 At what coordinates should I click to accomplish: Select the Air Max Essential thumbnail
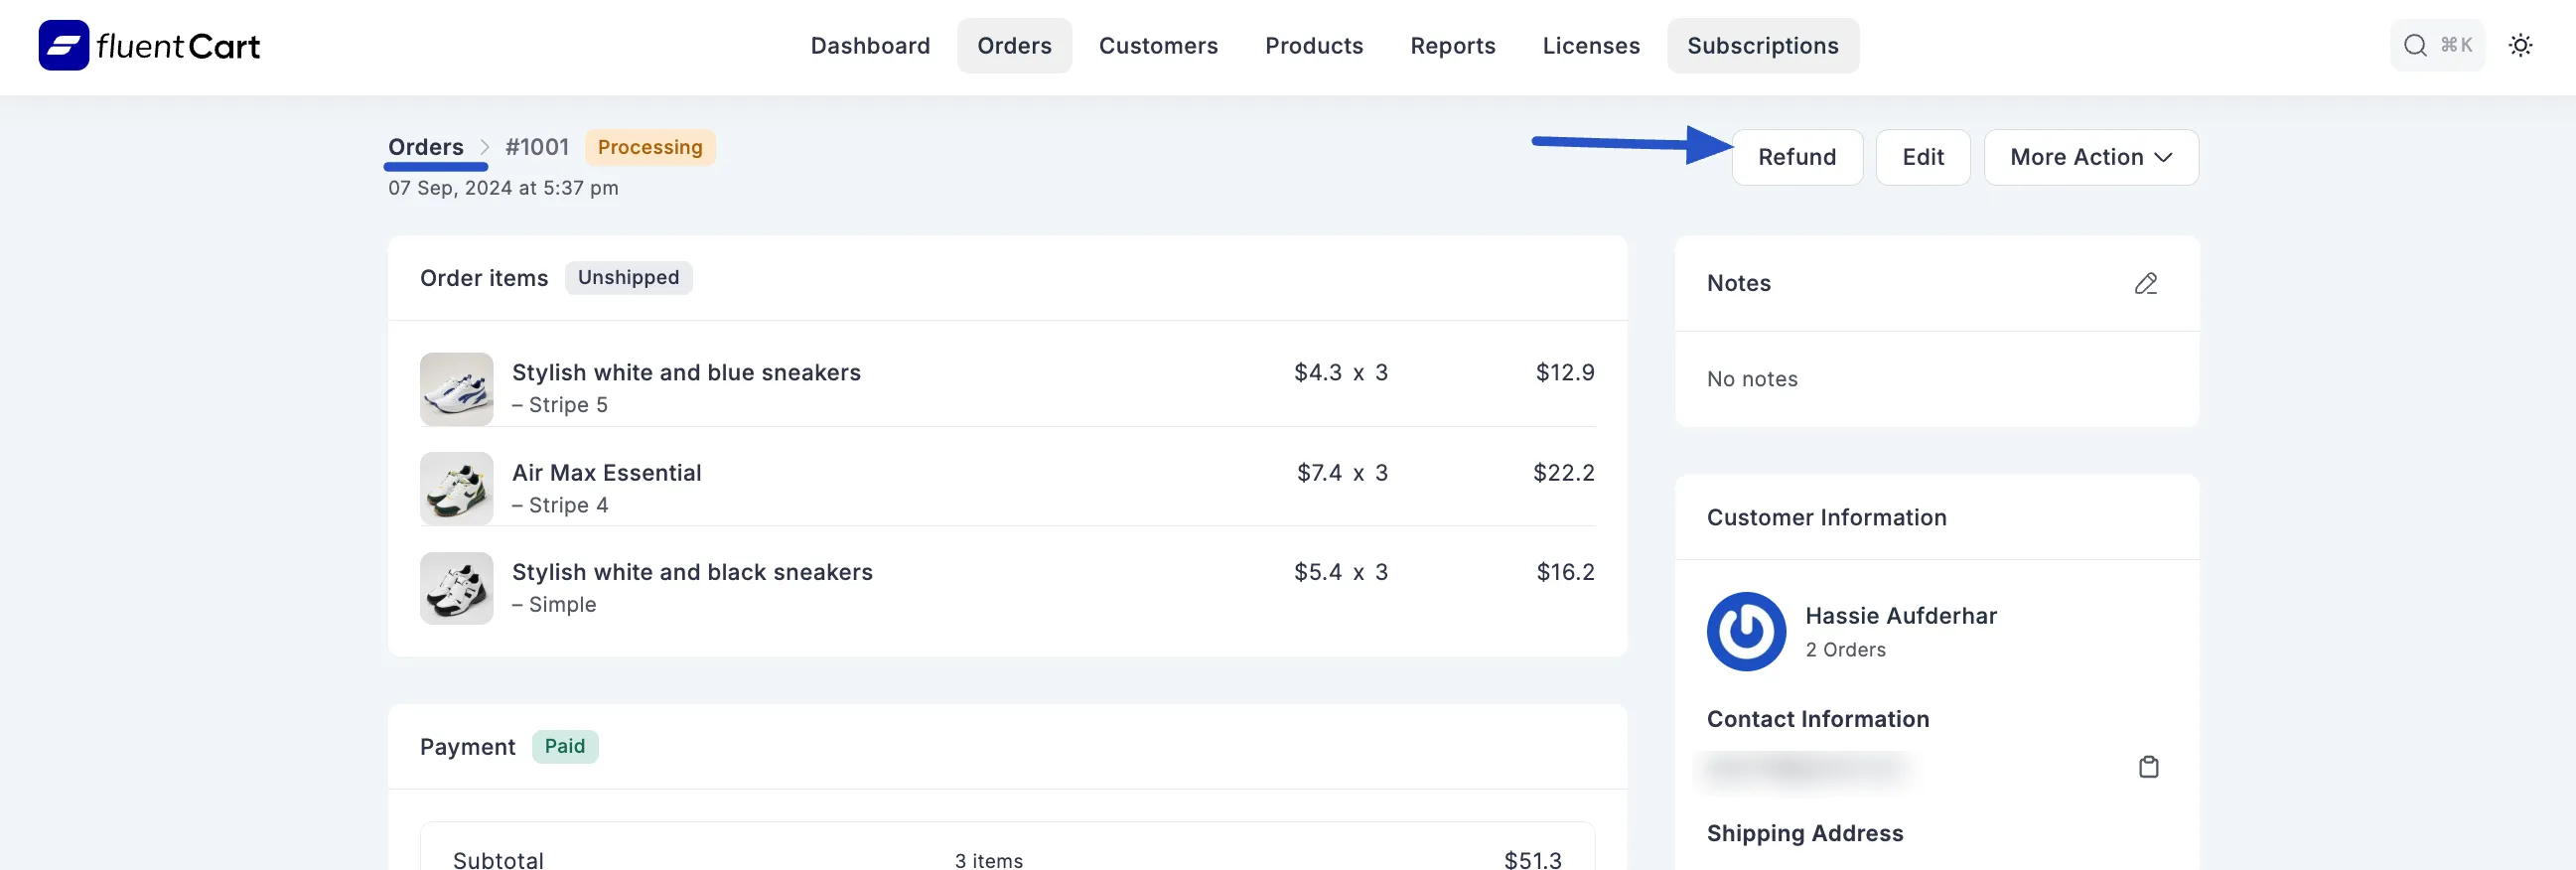456,489
